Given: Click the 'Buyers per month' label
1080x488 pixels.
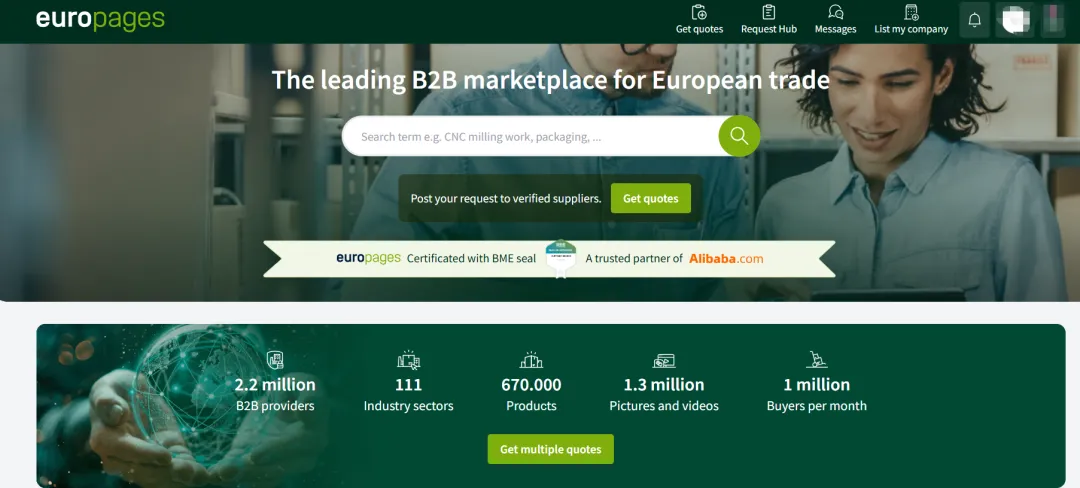Looking at the screenshot, I should [817, 406].
